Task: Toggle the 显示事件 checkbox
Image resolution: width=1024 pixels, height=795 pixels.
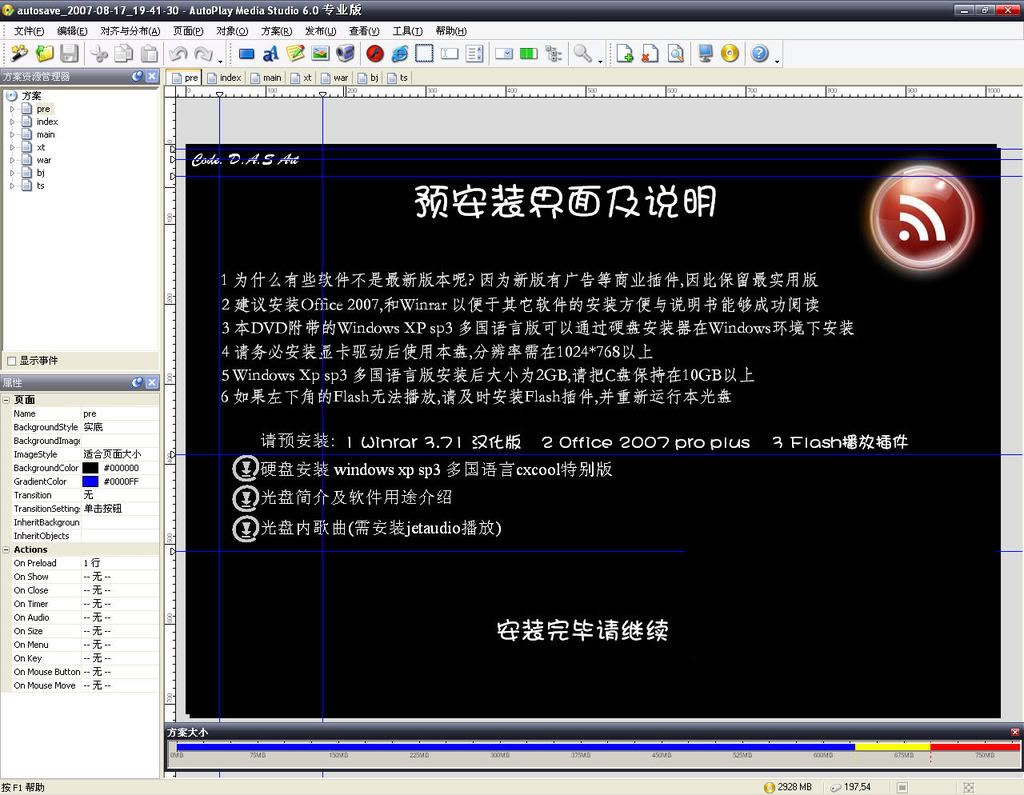Action: (11, 361)
